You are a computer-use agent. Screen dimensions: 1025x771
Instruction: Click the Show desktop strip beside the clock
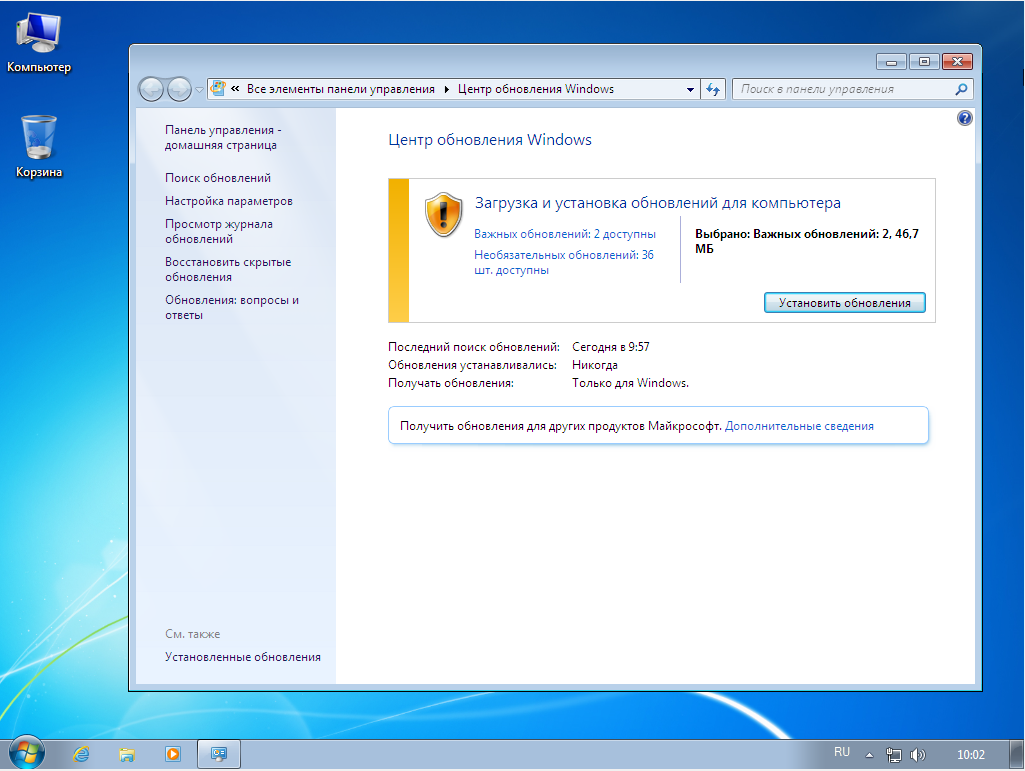1017,755
